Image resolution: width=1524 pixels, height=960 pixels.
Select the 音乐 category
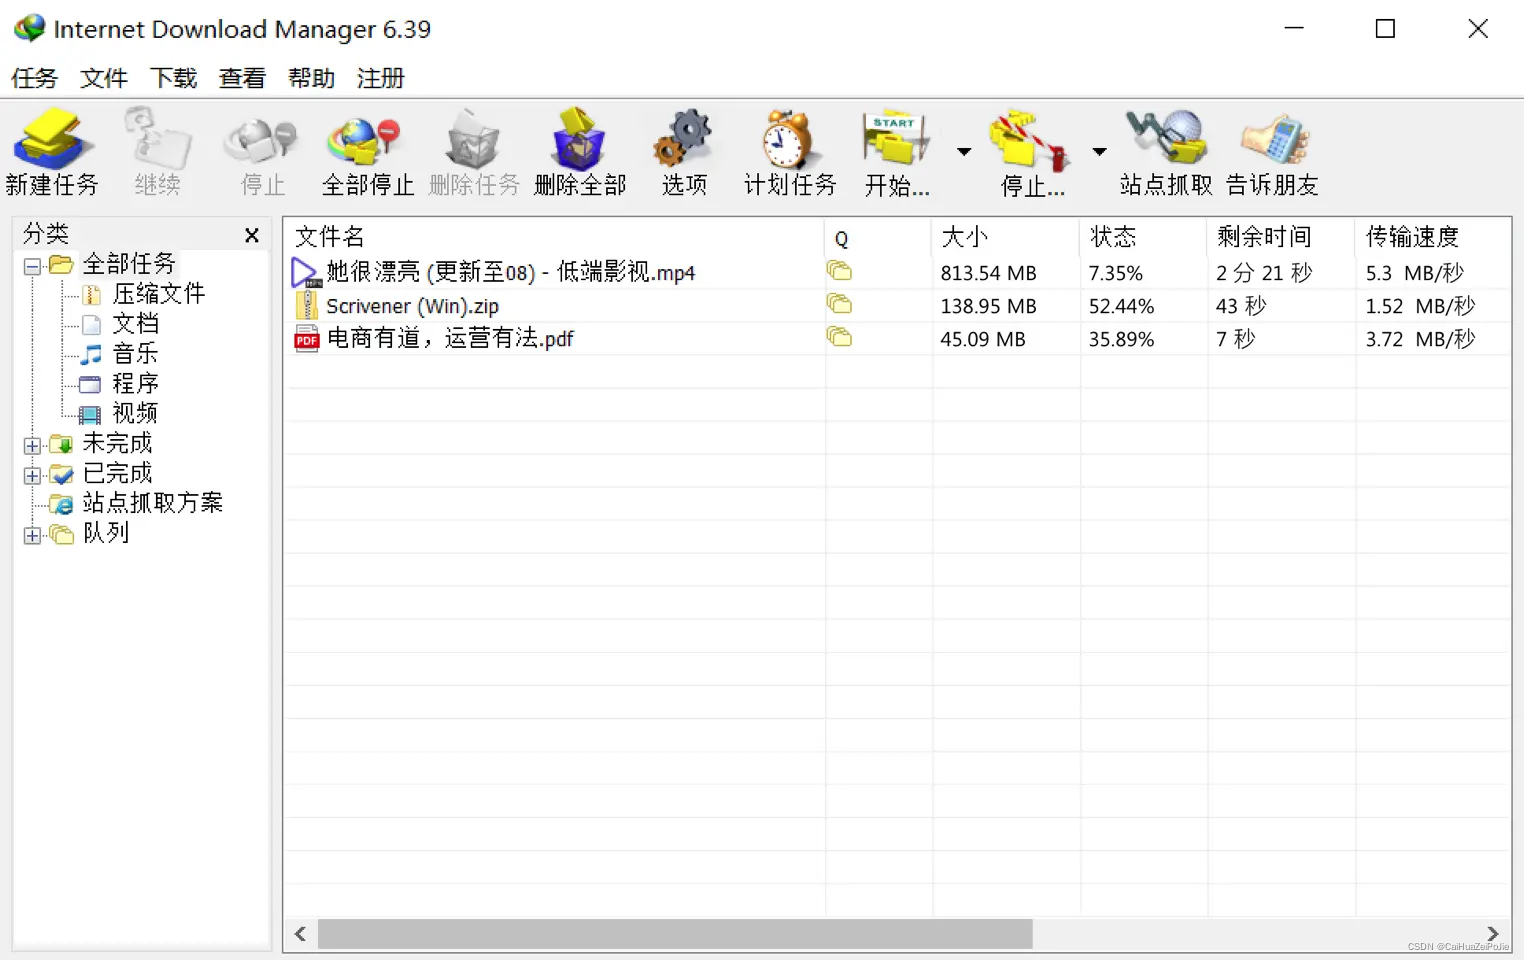pyautogui.click(x=135, y=354)
